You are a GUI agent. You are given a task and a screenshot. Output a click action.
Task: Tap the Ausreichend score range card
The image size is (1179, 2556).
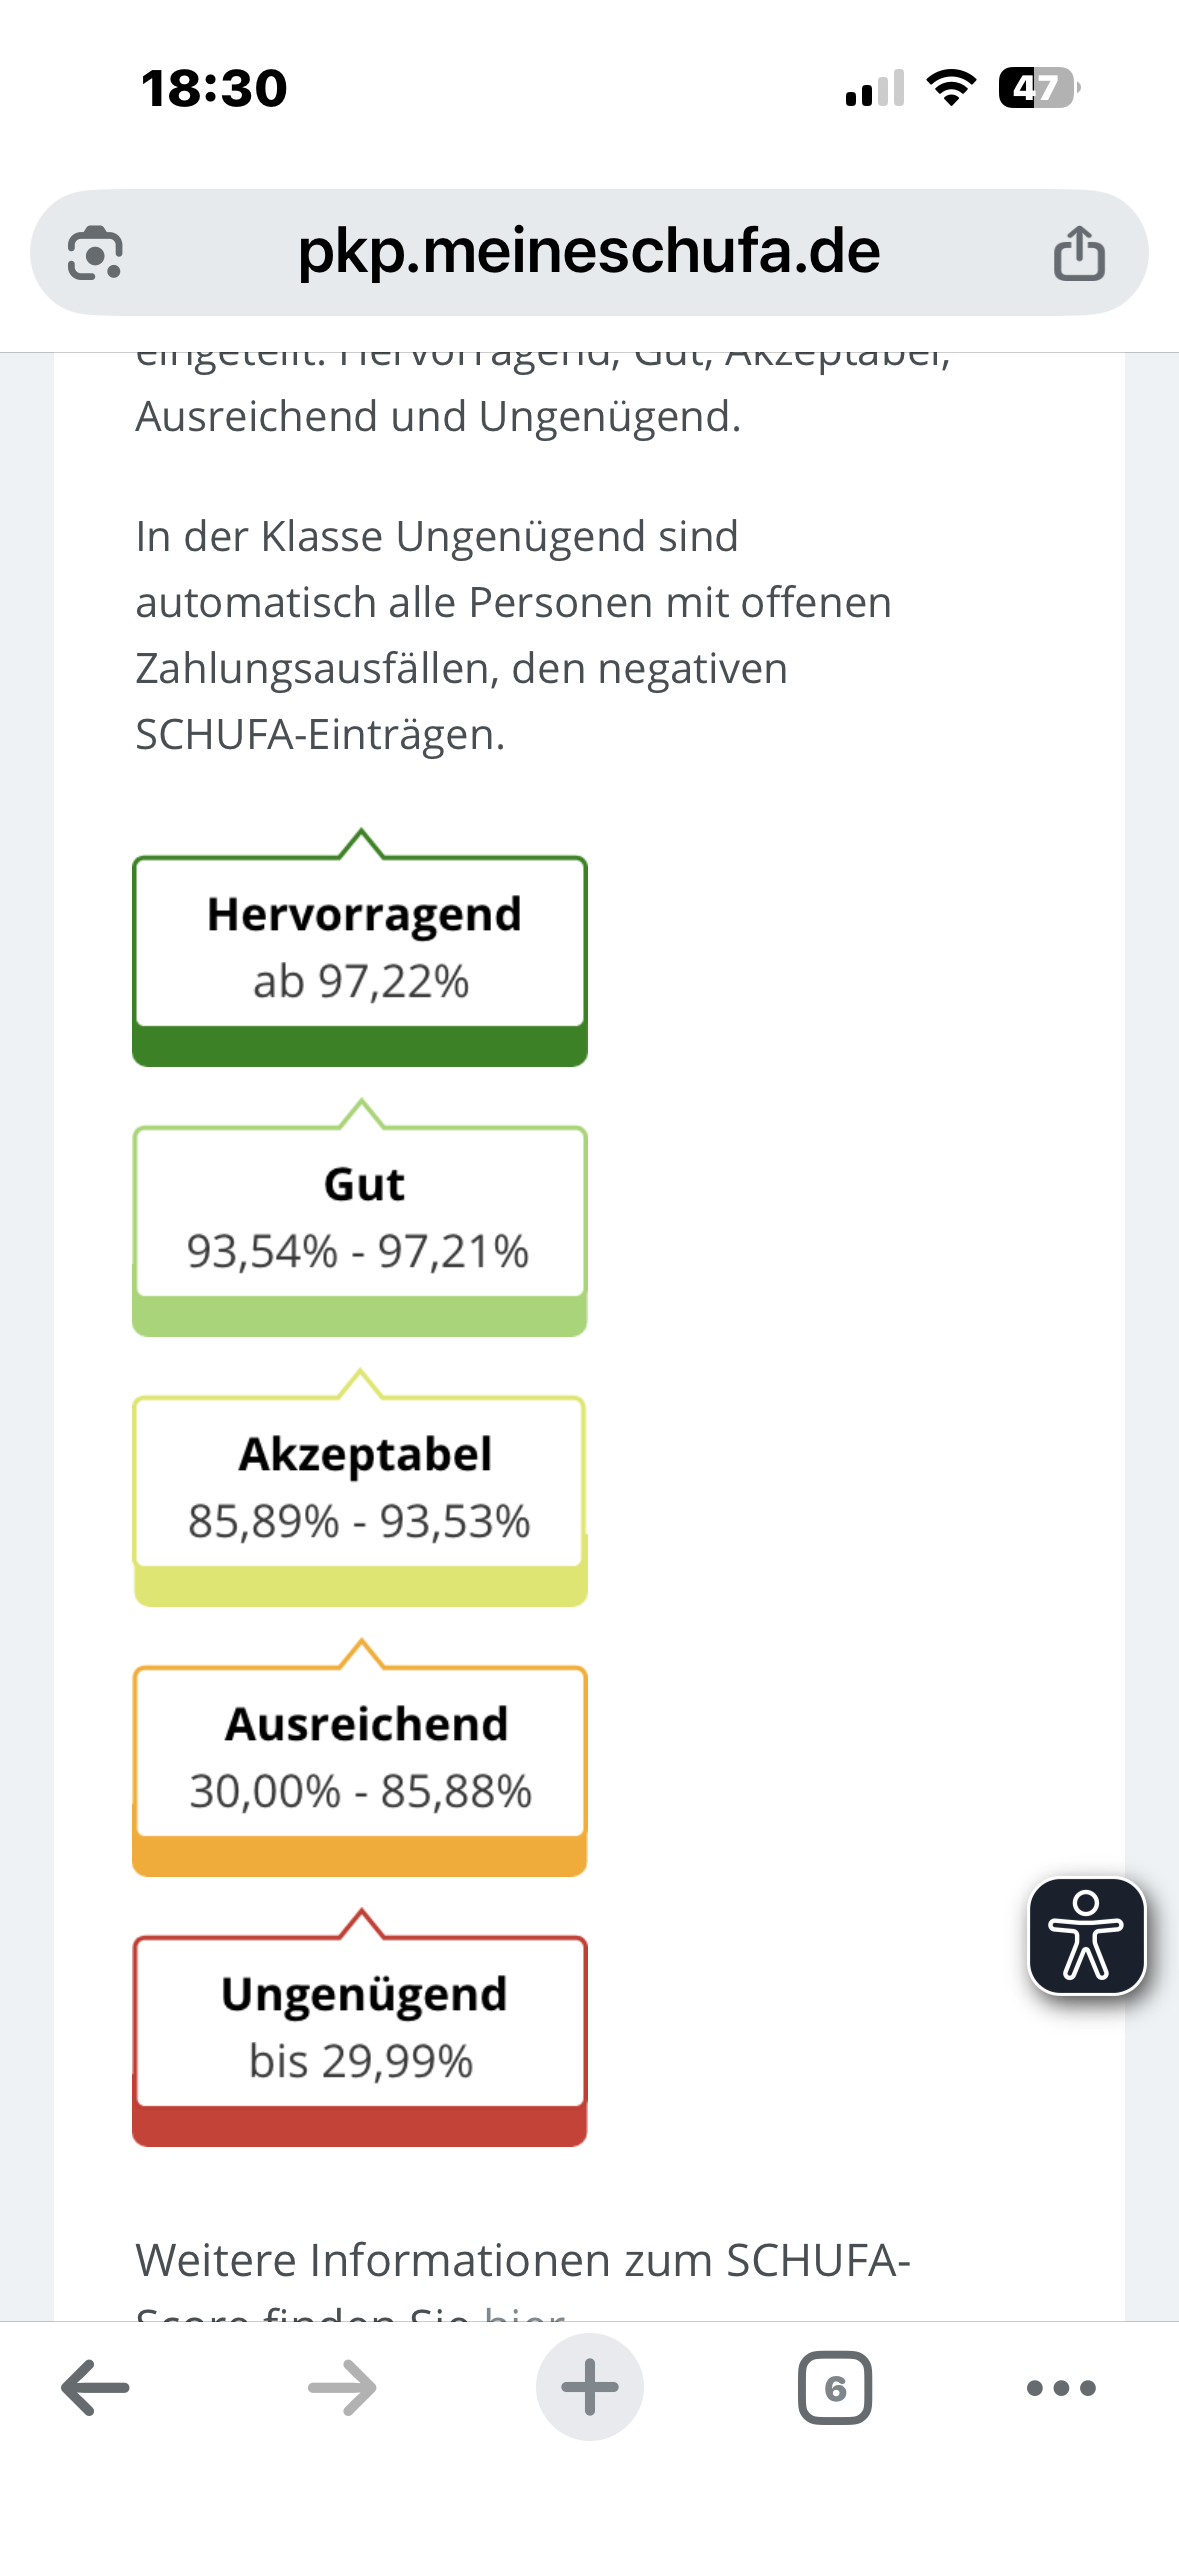tap(360, 1755)
